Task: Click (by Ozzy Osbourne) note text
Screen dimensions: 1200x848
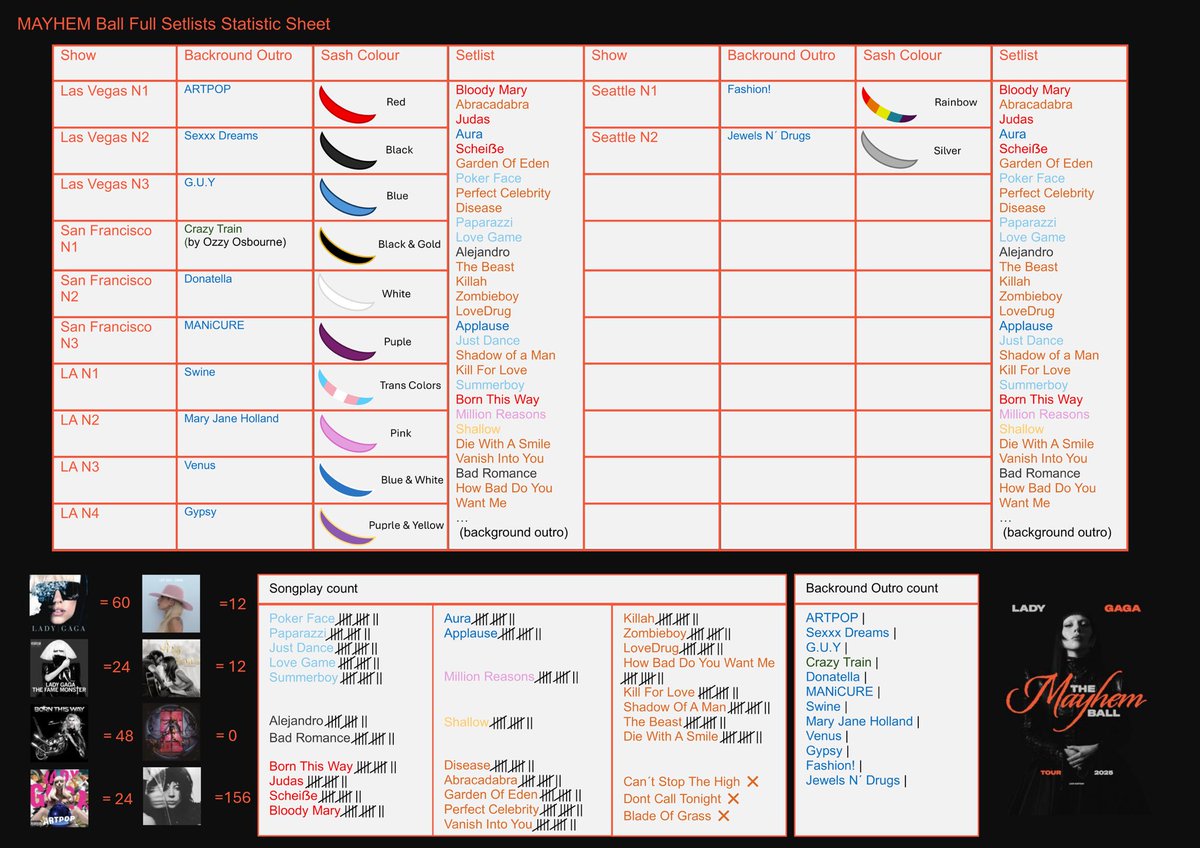Action: pyautogui.click(x=235, y=242)
